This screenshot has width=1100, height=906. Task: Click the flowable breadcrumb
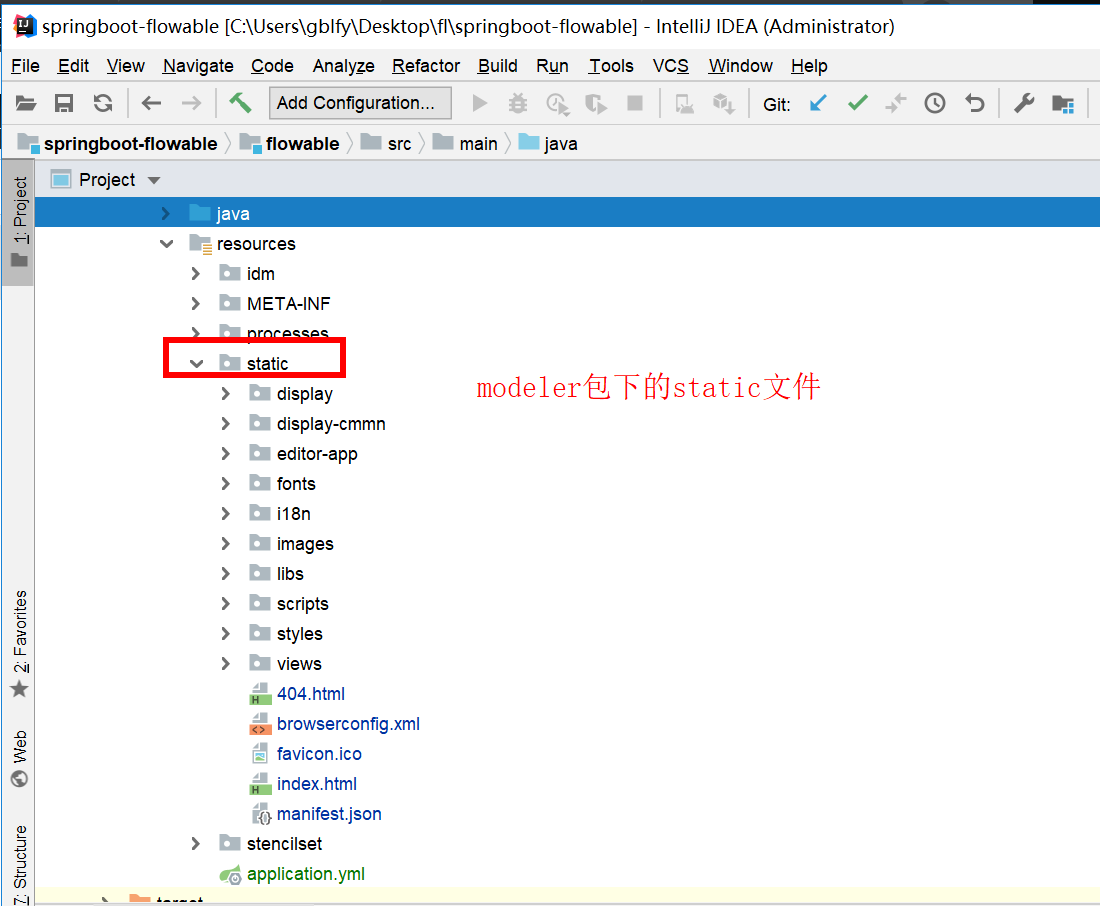coord(302,144)
